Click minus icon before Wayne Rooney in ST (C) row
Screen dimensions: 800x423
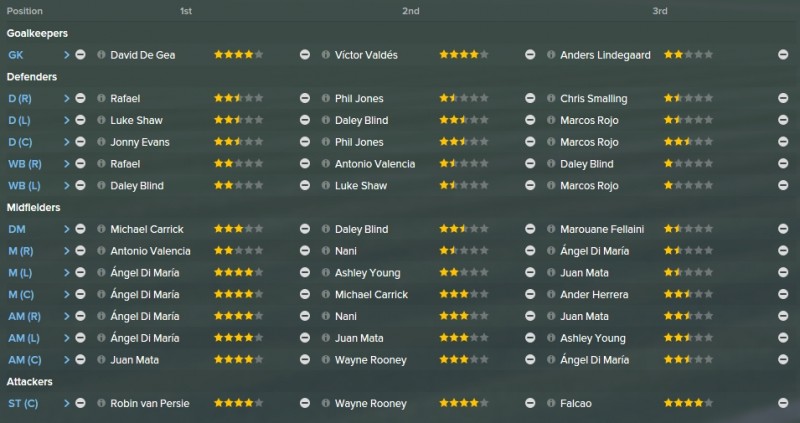tap(305, 403)
